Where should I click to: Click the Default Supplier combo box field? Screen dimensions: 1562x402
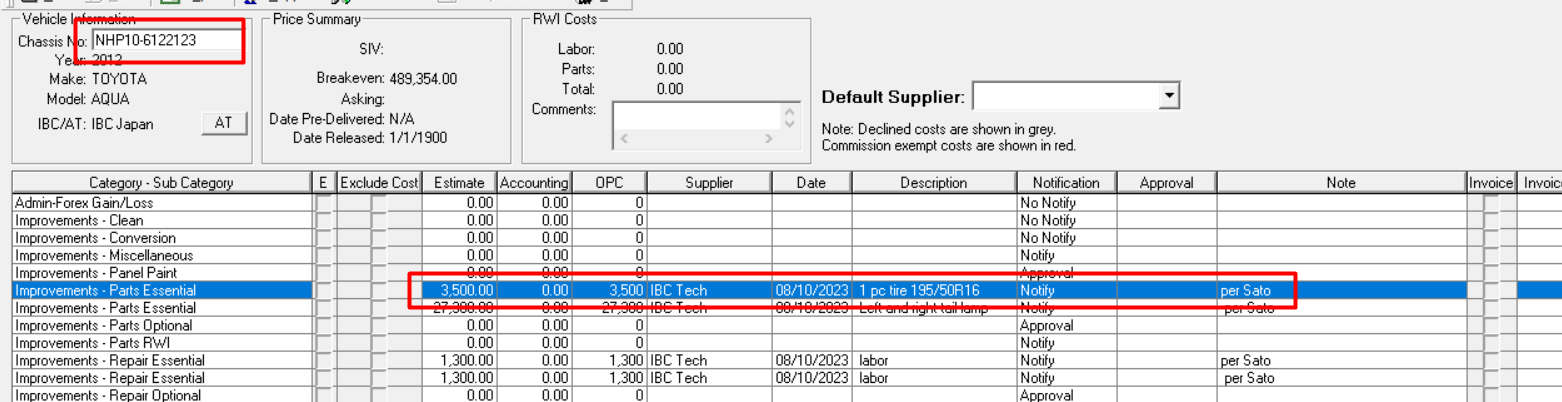1065,96
